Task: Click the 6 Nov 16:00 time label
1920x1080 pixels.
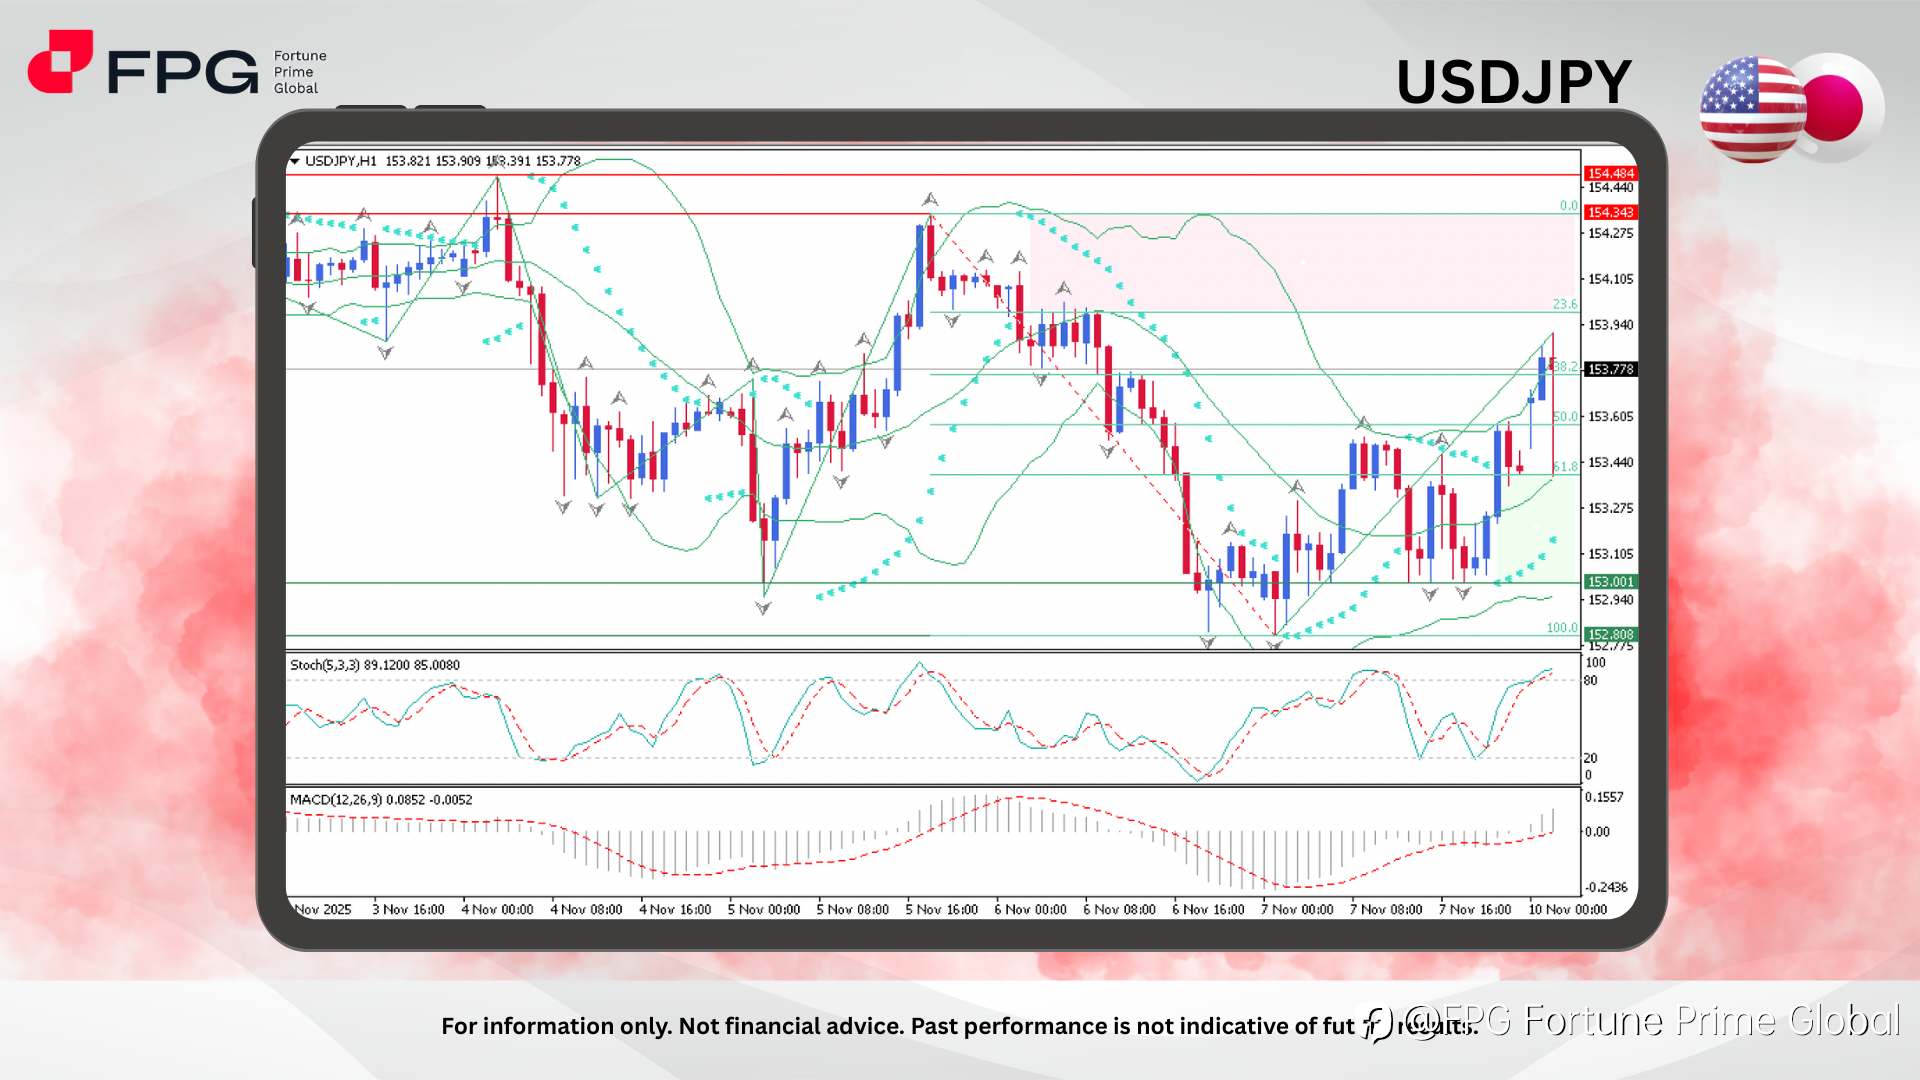Action: tap(1209, 910)
